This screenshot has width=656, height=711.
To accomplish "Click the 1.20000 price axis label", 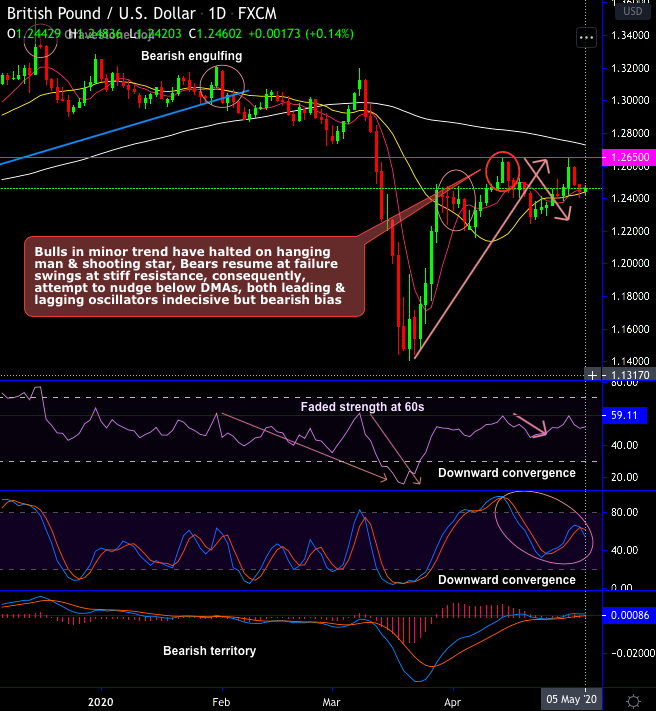I will click(x=630, y=263).
